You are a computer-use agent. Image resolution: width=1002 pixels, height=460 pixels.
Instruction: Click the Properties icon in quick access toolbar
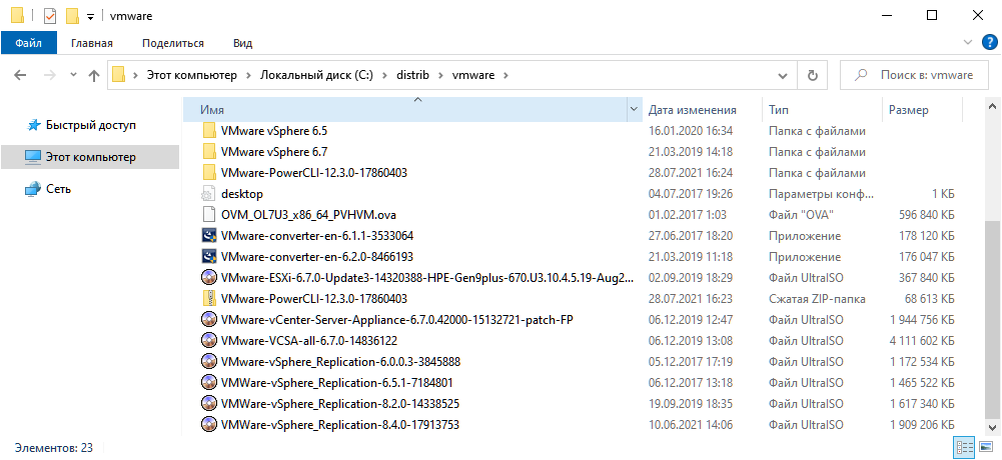50,15
